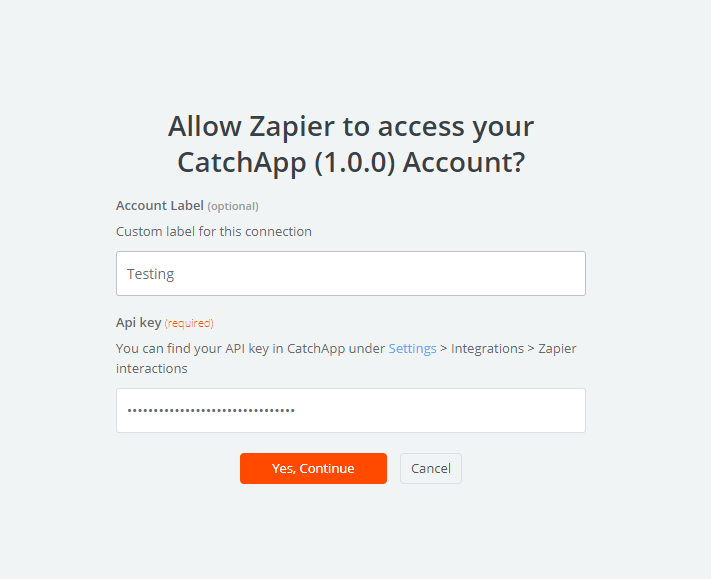Click the Custom label for this connection description
This screenshot has height=579, width=711.
point(214,232)
